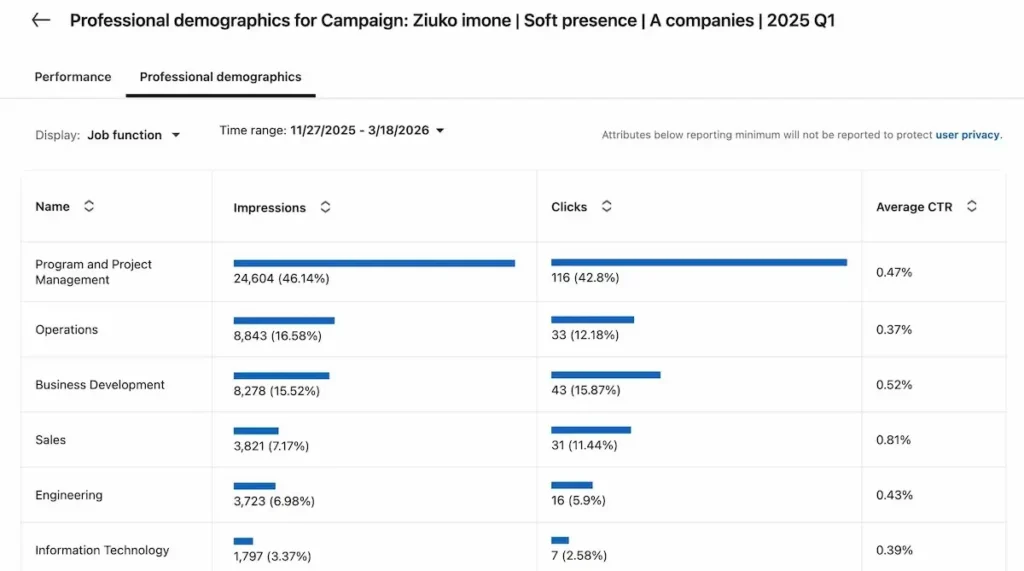Image resolution: width=1024 pixels, height=571 pixels.
Task: Click the Impressions column header text
Action: [x=269, y=208]
